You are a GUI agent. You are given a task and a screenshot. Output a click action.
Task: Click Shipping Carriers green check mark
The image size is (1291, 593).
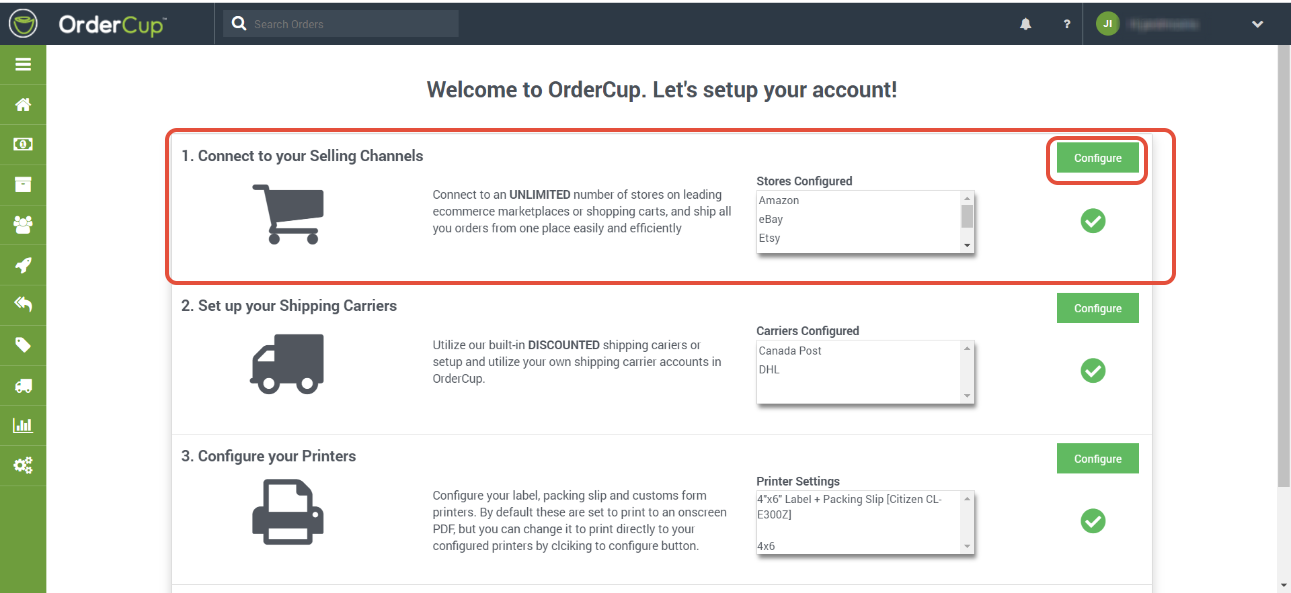click(1093, 371)
